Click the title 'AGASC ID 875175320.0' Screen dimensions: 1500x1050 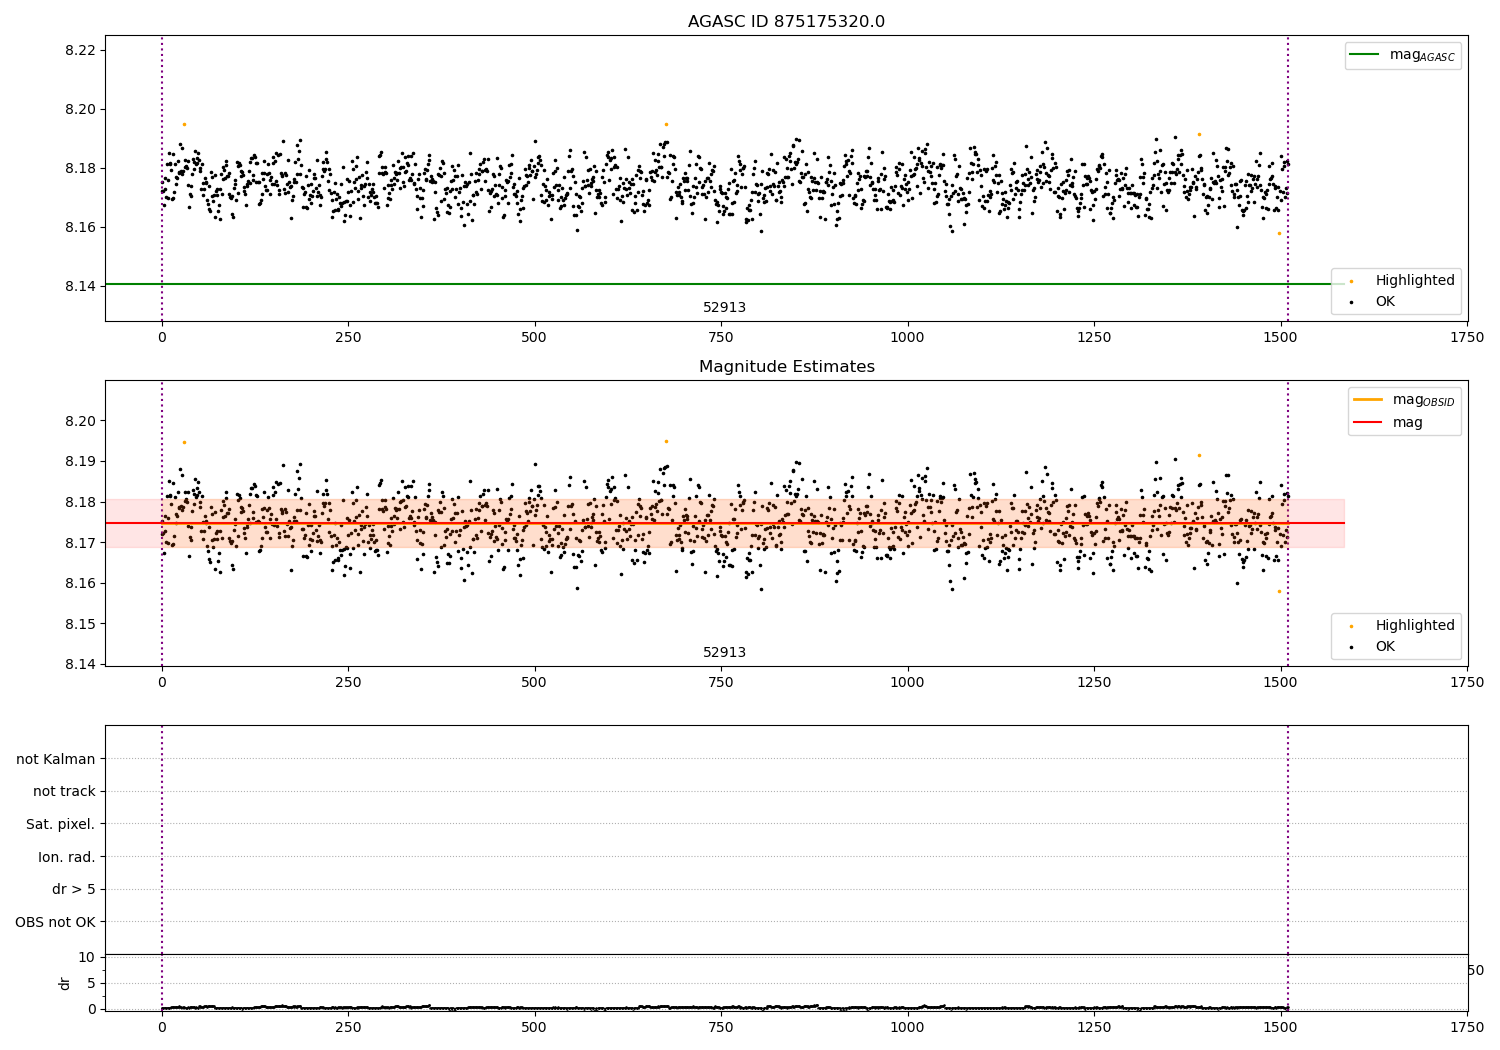786,22
